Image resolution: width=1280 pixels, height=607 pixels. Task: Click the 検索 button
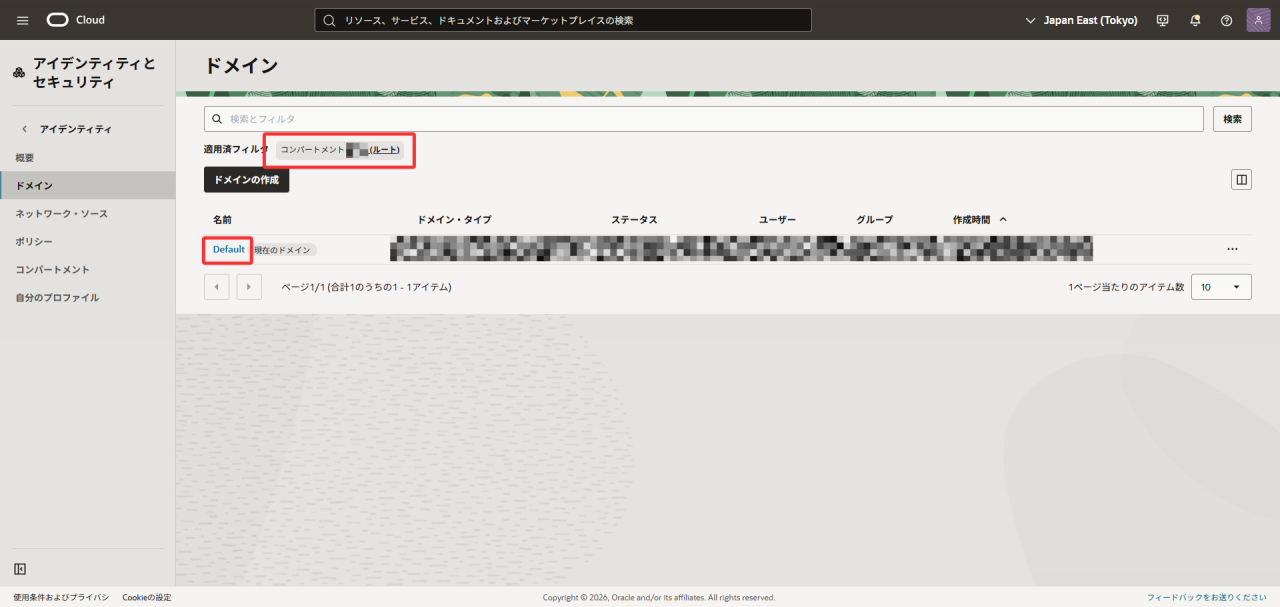[x=1232, y=119]
